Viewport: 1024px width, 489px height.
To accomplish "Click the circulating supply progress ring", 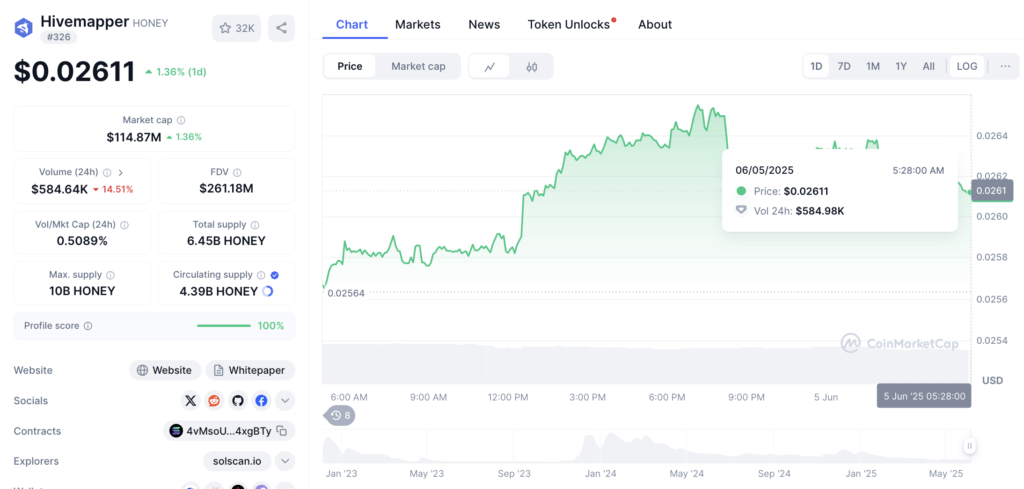I will coord(267,292).
